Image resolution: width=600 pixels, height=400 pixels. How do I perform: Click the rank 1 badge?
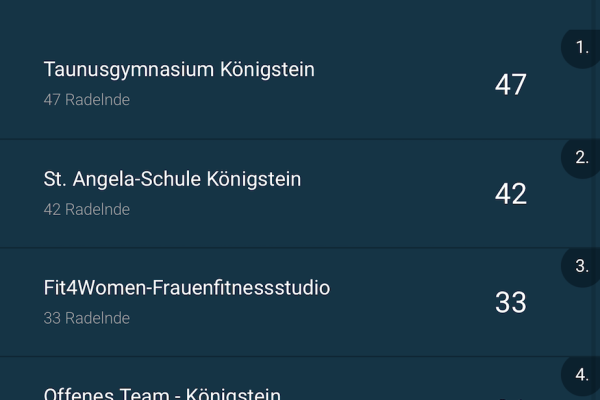(582, 47)
